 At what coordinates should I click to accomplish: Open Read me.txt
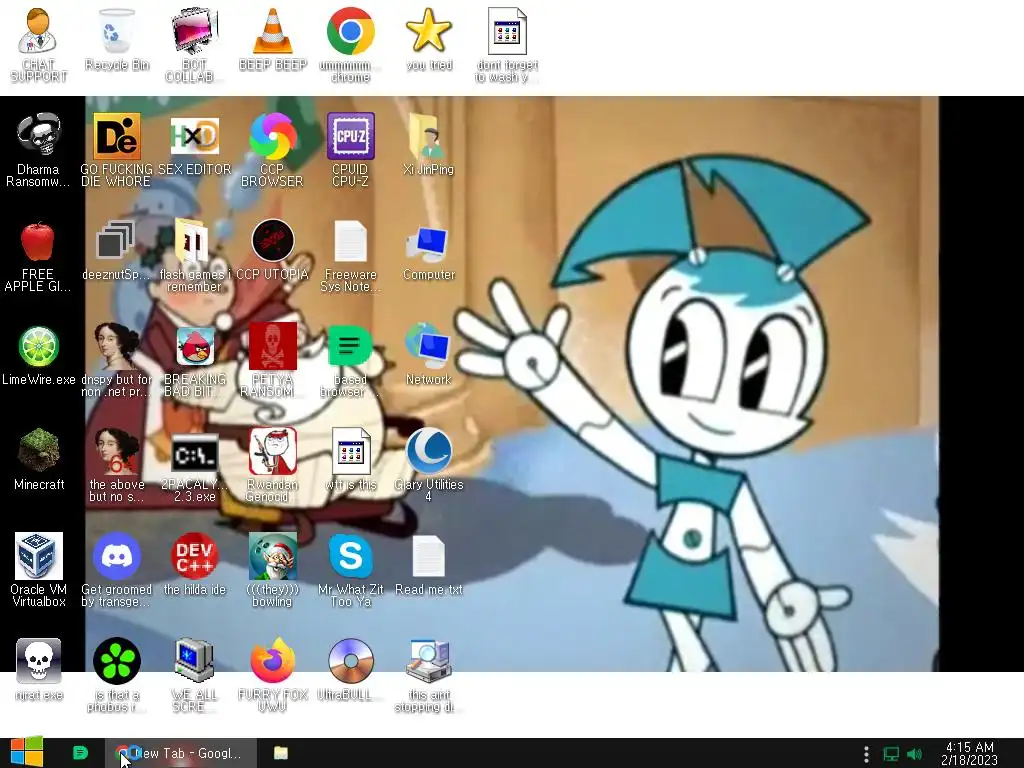(428, 566)
